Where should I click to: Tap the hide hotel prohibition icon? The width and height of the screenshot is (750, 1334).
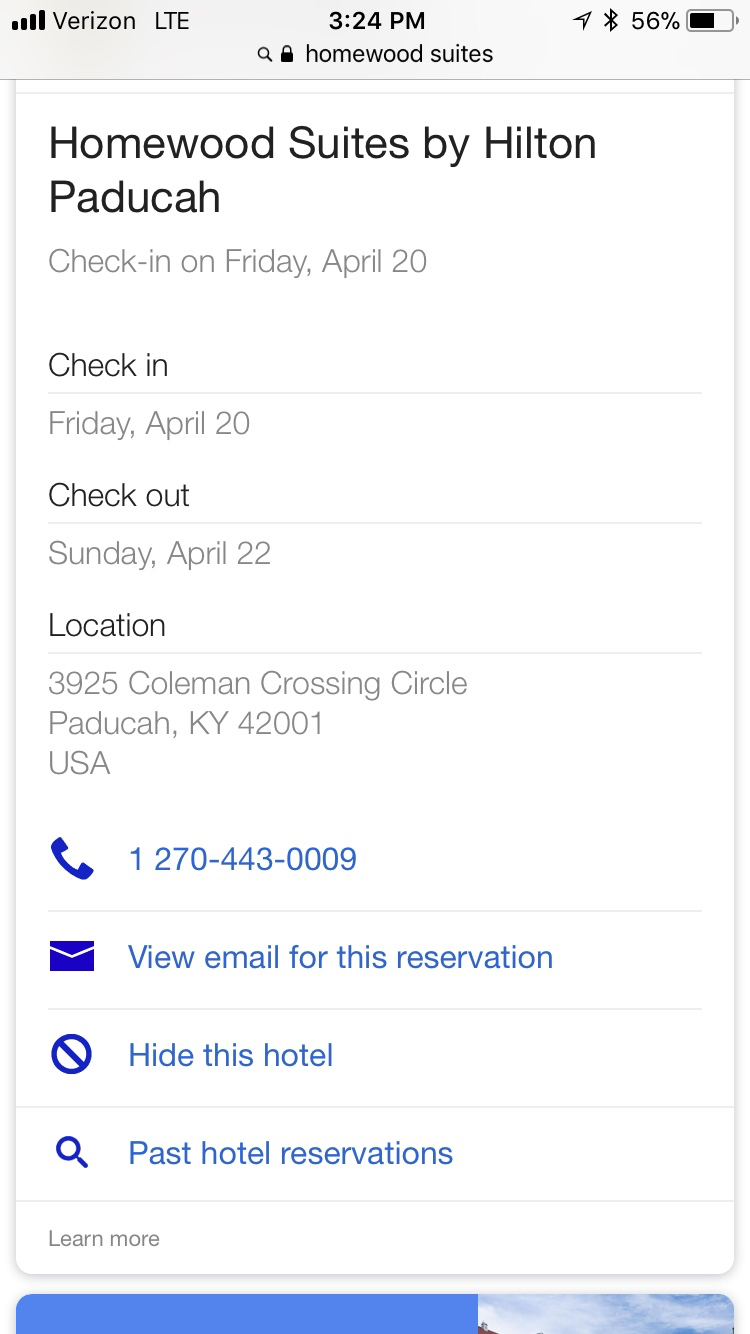pyautogui.click(x=72, y=1055)
